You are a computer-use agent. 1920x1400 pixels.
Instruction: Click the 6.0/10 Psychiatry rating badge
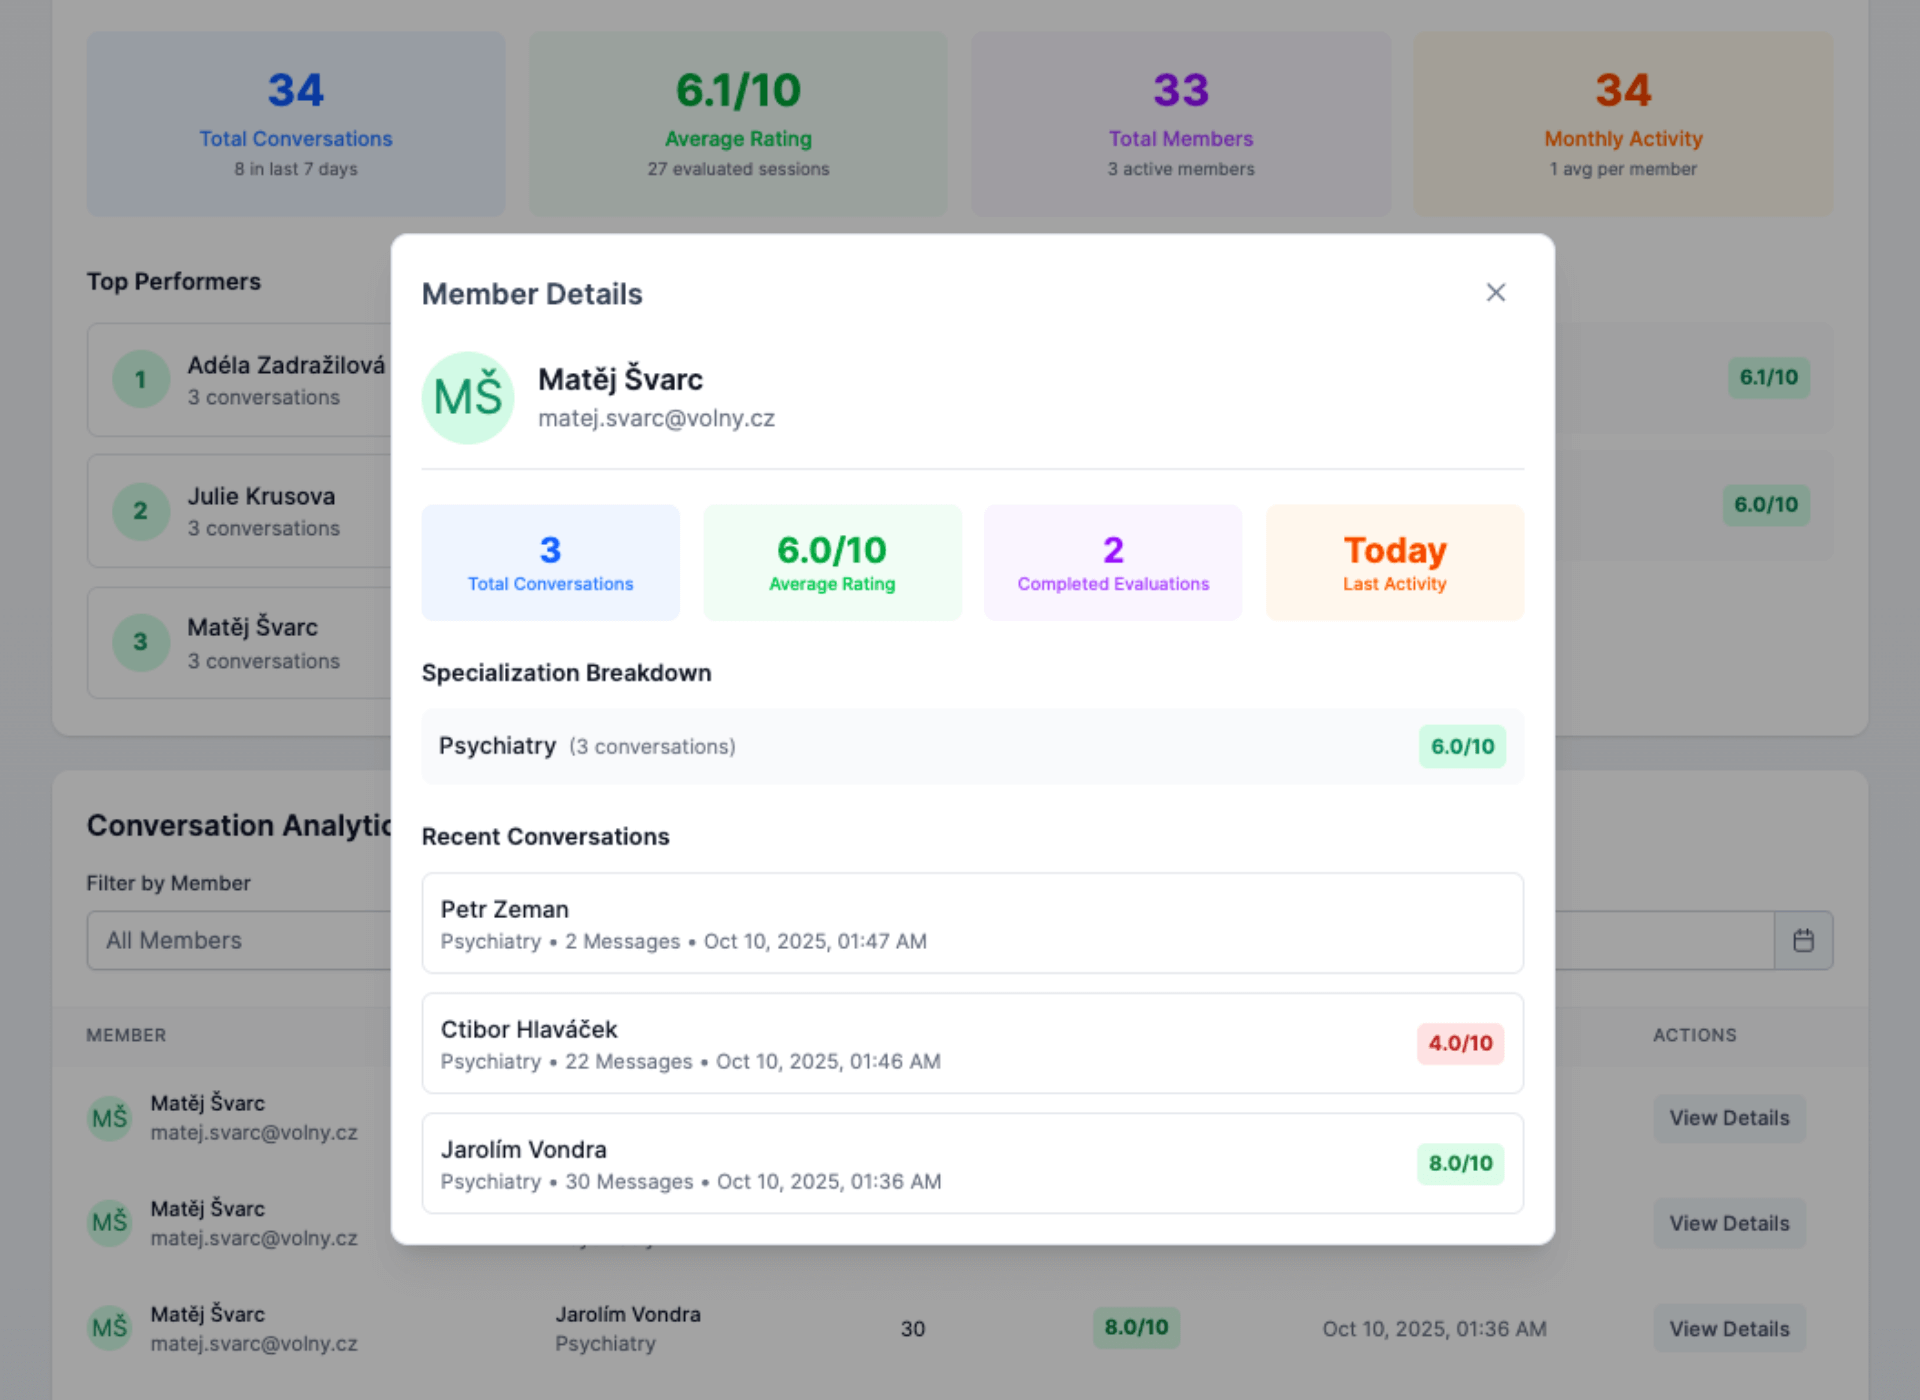(1461, 746)
